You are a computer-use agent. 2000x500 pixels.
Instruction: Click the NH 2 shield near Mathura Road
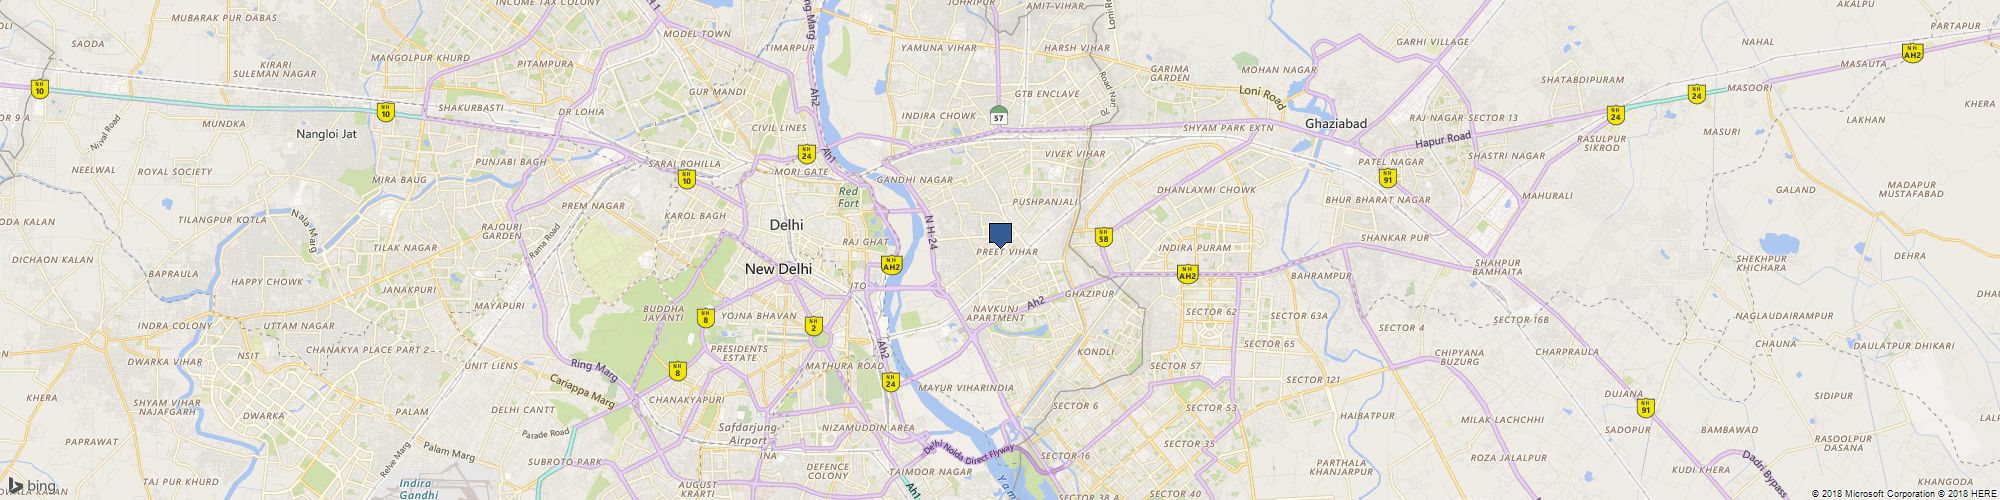pos(814,325)
